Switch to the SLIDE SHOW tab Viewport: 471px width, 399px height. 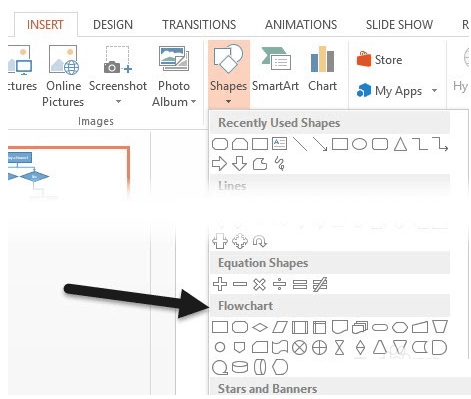coord(399,25)
